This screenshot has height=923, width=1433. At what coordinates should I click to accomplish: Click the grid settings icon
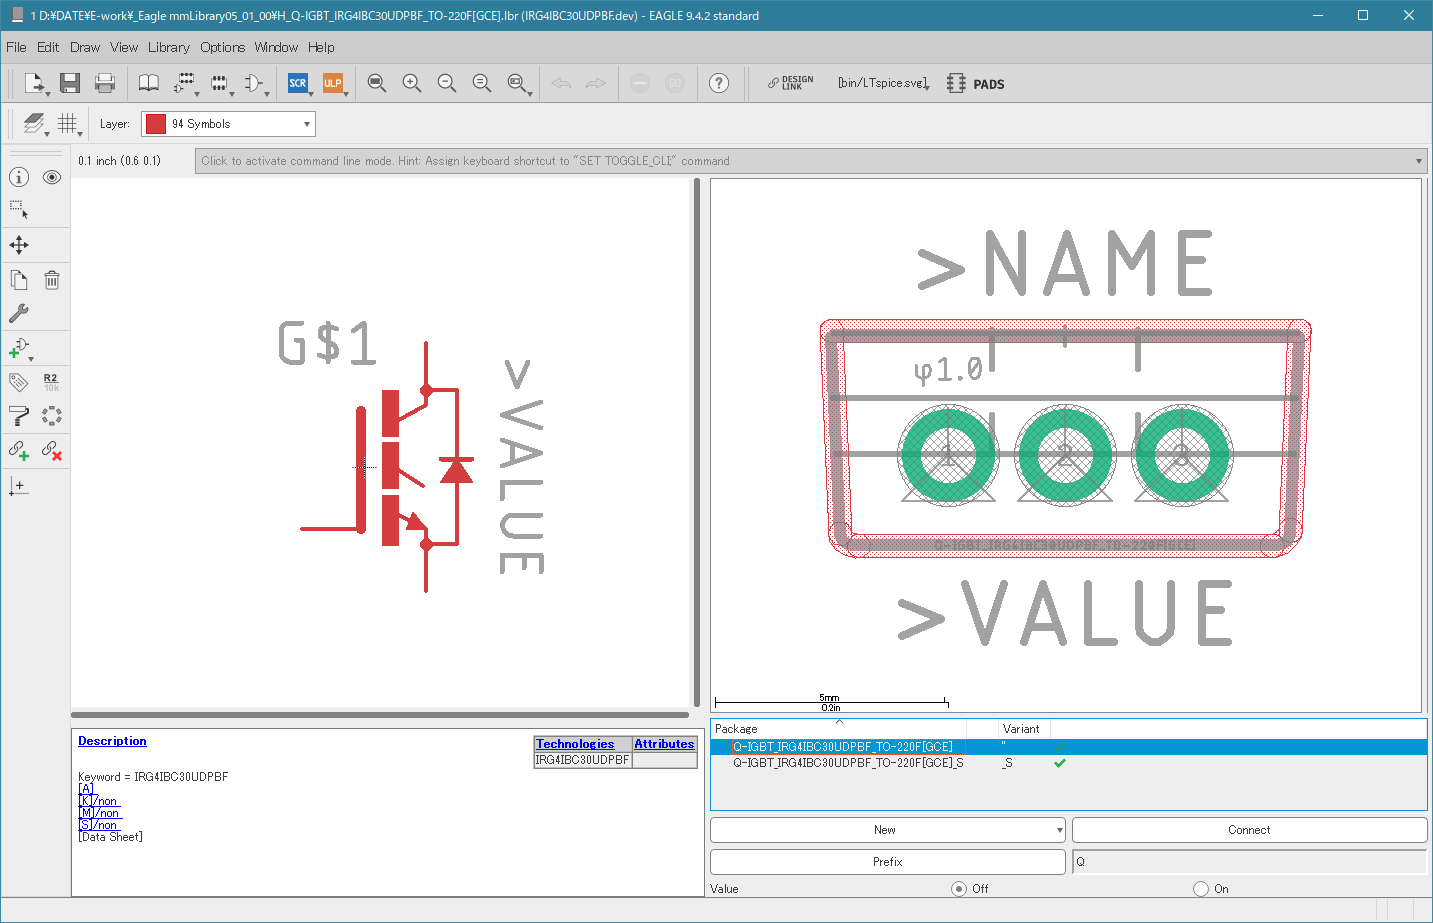point(67,123)
